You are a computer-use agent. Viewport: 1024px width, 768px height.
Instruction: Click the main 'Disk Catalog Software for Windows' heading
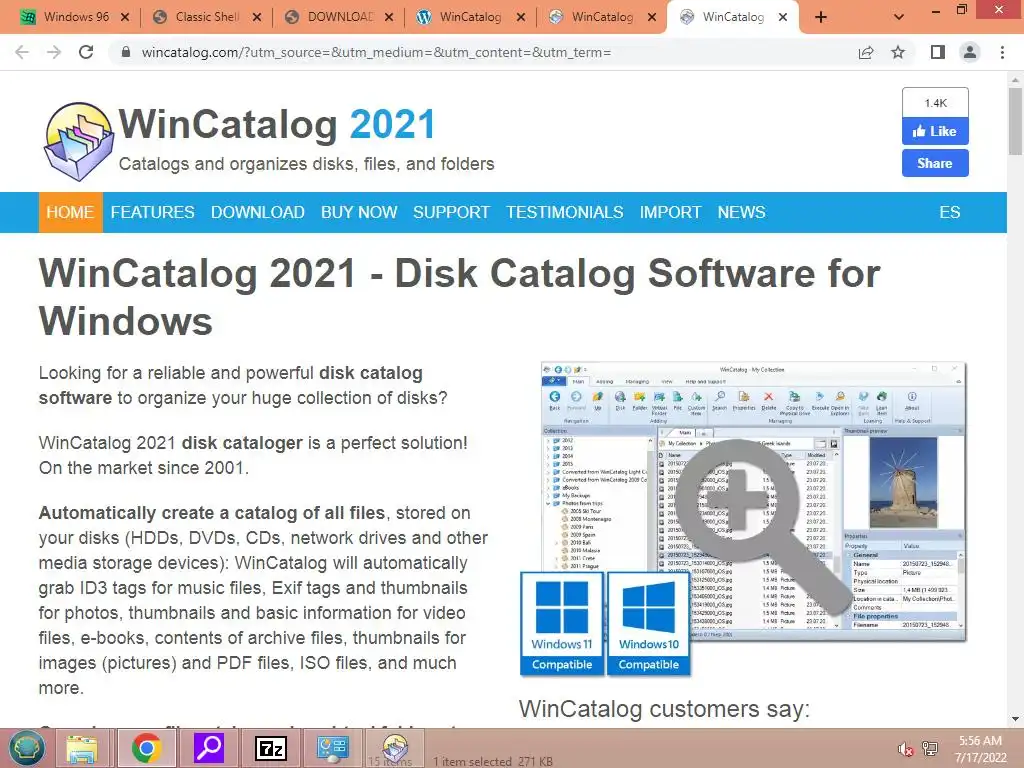coord(459,296)
